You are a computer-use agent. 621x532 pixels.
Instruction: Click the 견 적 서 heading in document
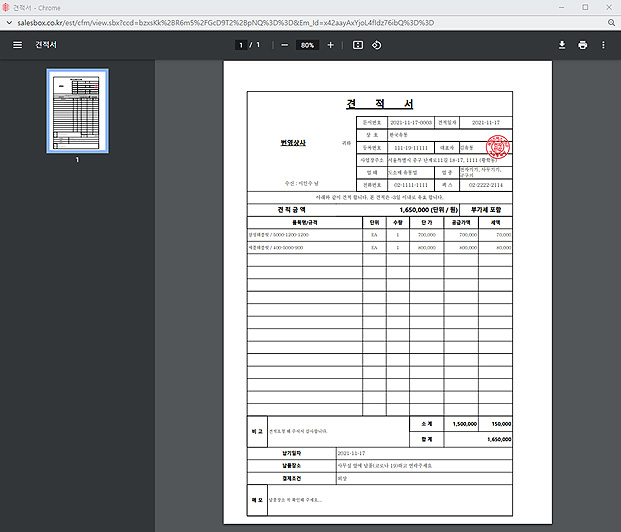click(380, 104)
